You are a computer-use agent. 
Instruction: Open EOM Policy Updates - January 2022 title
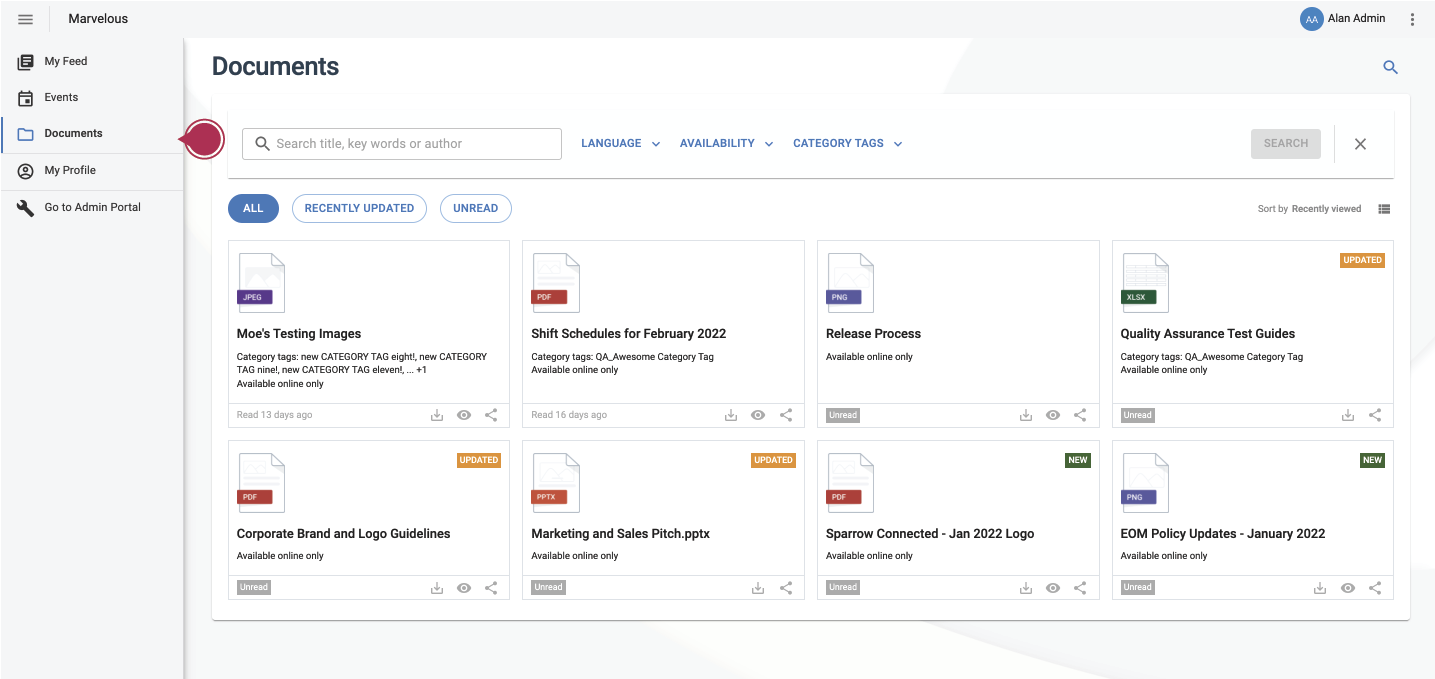point(1223,534)
